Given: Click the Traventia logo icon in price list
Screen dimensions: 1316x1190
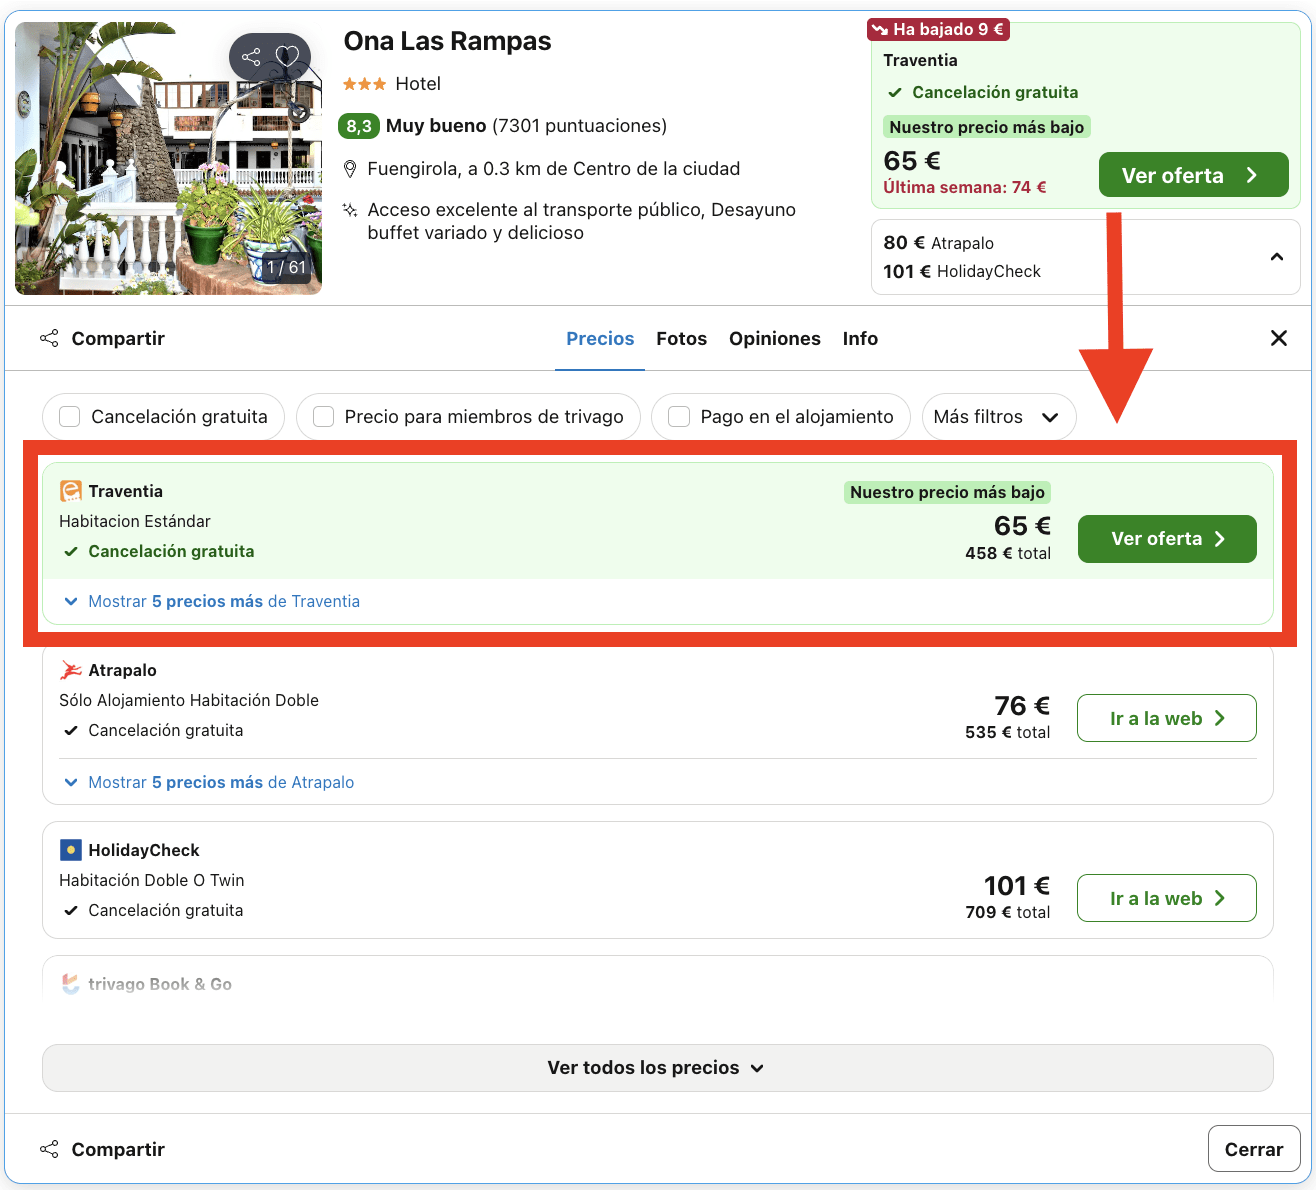Looking at the screenshot, I should coord(71,491).
